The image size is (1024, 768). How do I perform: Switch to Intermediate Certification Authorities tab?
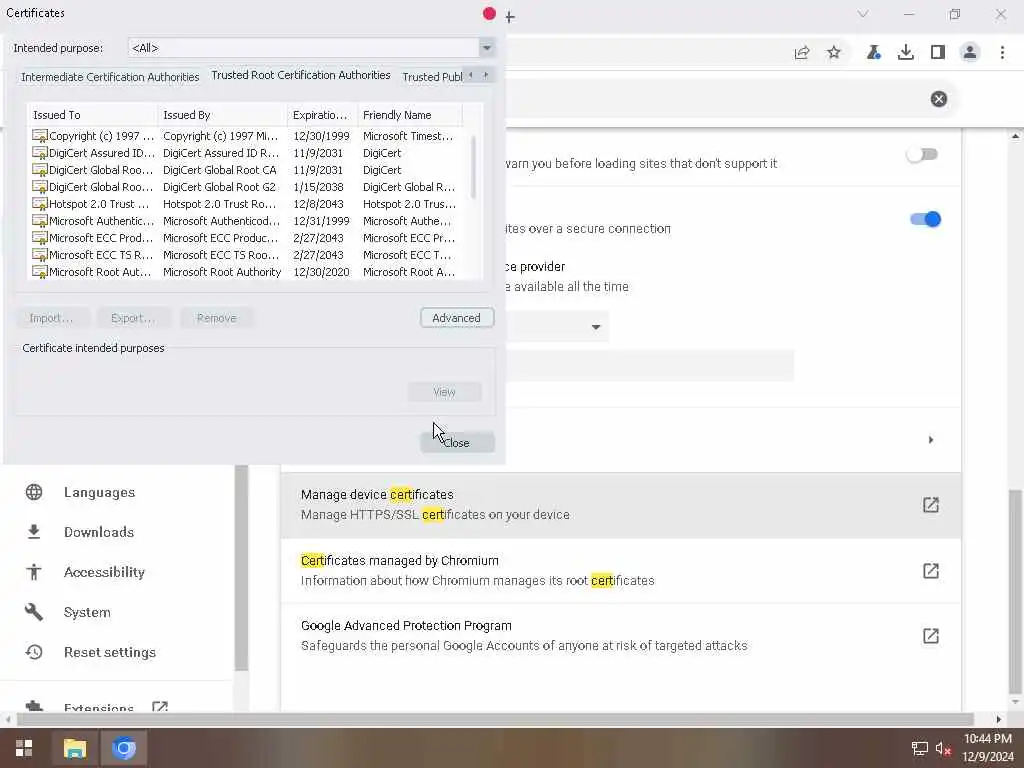pyautogui.click(x=110, y=77)
